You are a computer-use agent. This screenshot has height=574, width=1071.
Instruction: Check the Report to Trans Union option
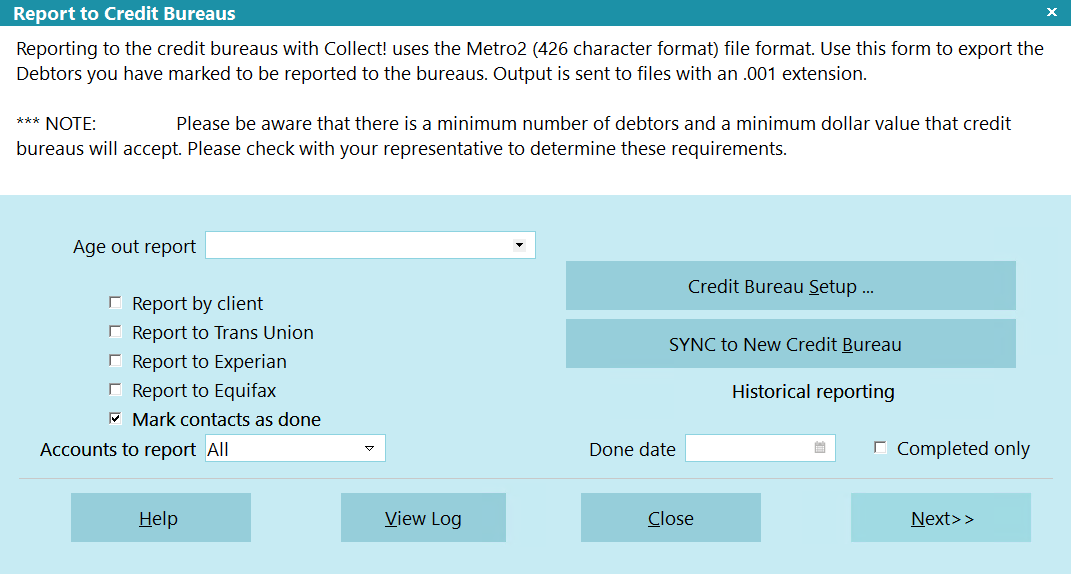coord(115,332)
